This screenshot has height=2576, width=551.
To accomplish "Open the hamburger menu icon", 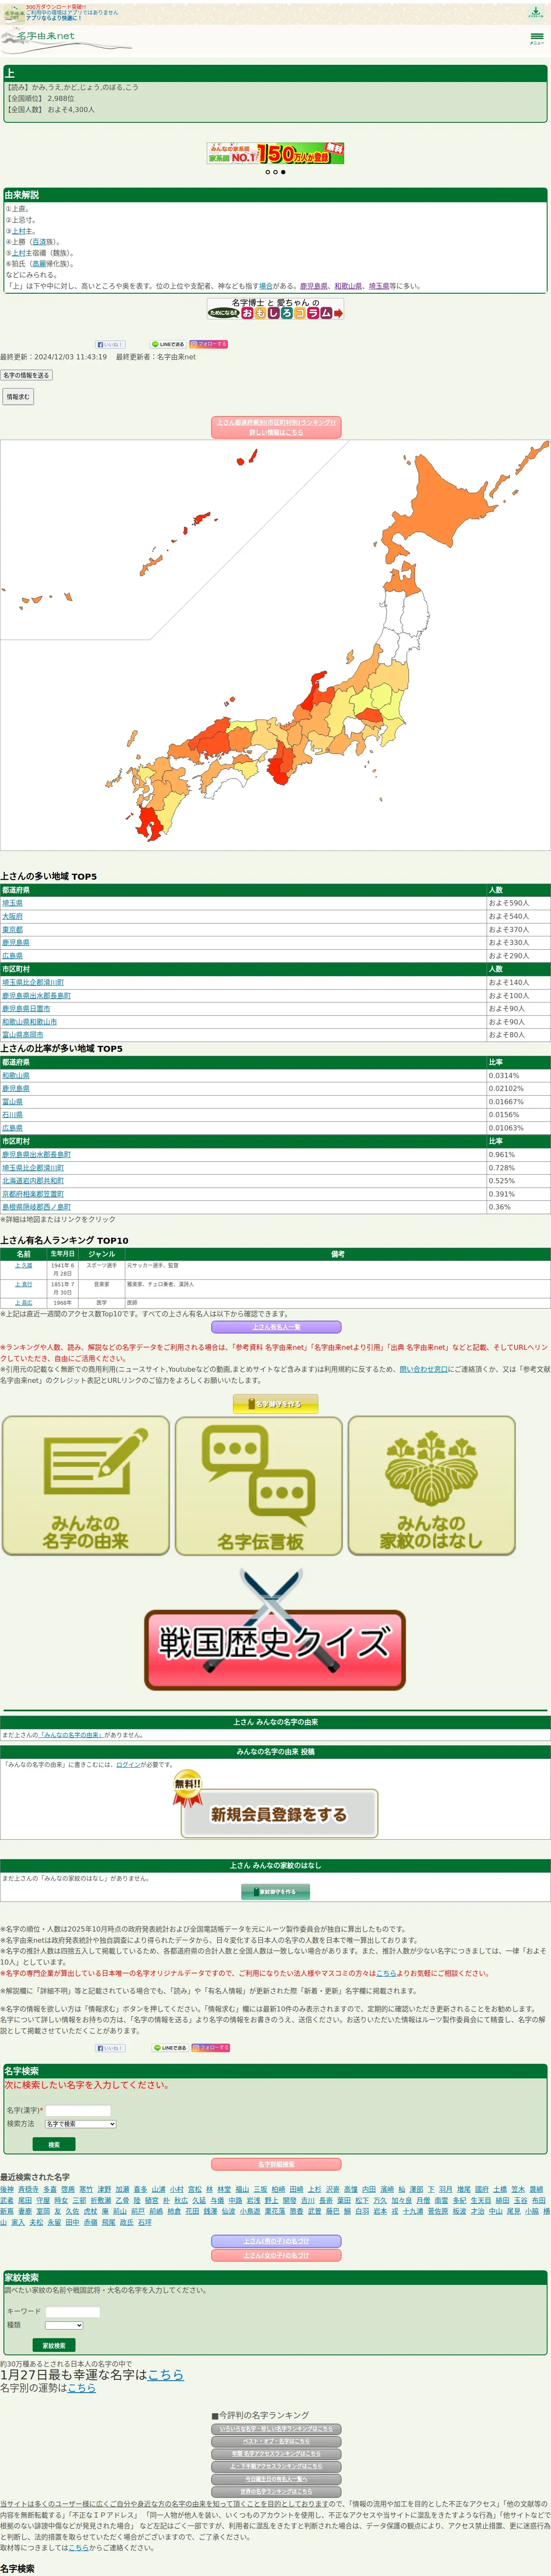I will click(x=537, y=38).
